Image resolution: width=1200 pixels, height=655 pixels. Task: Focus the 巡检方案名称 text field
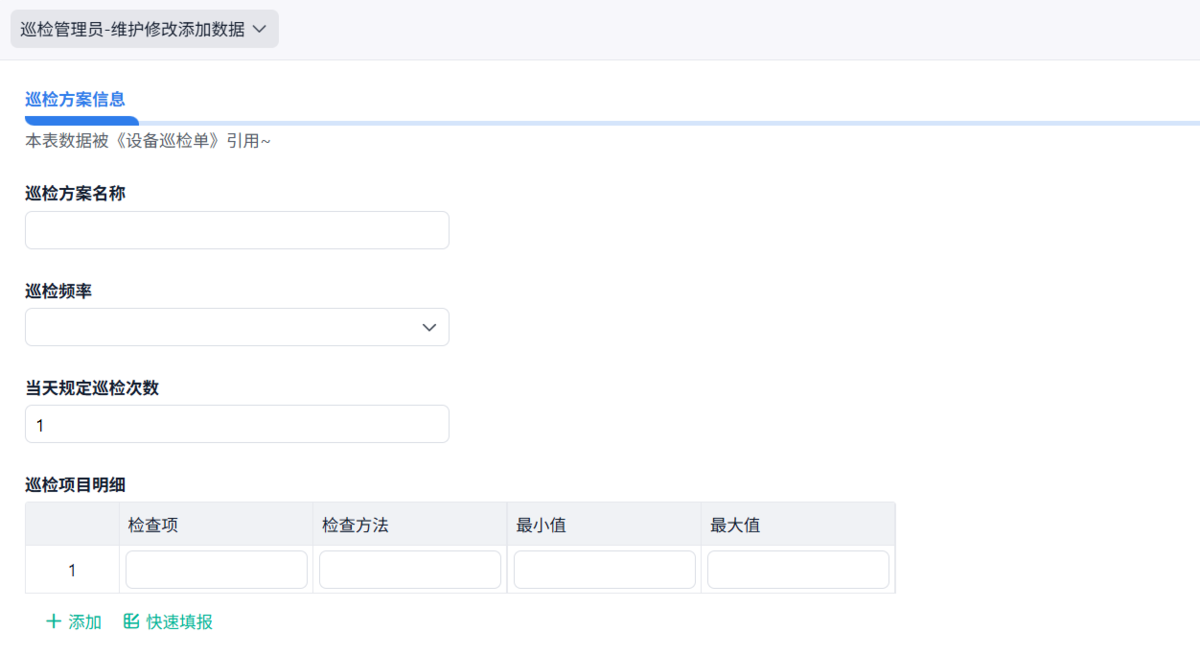pyautogui.click(x=237, y=230)
